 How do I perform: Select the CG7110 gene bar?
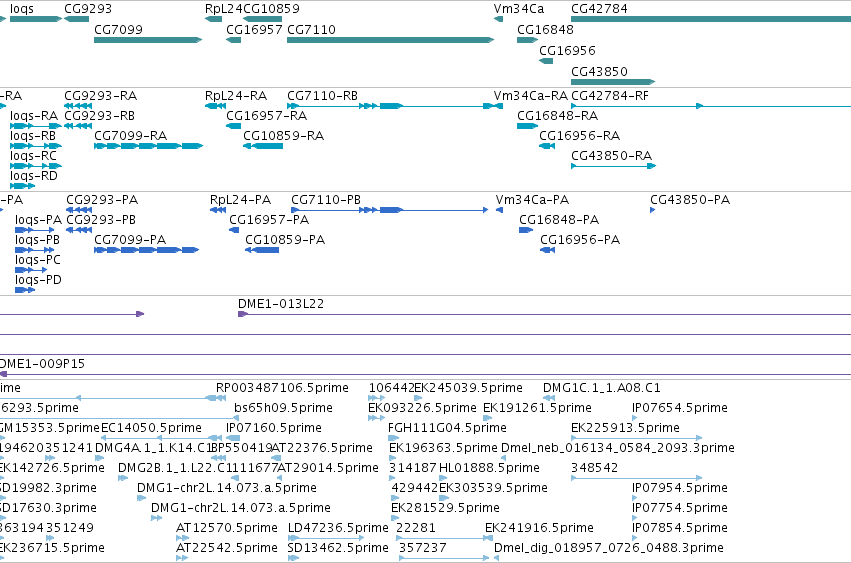[x=390, y=40]
